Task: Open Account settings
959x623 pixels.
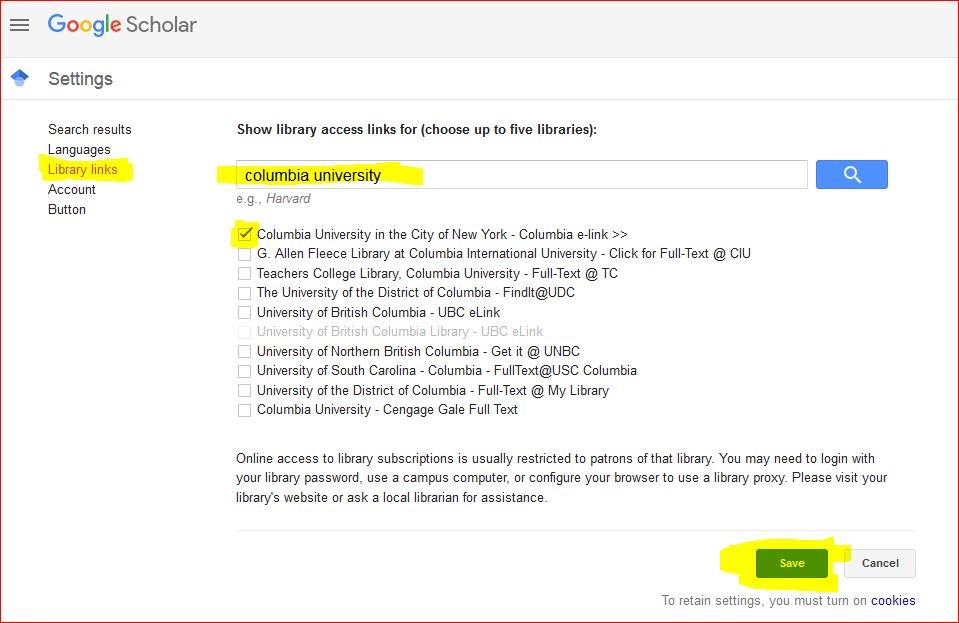Action: 72,190
